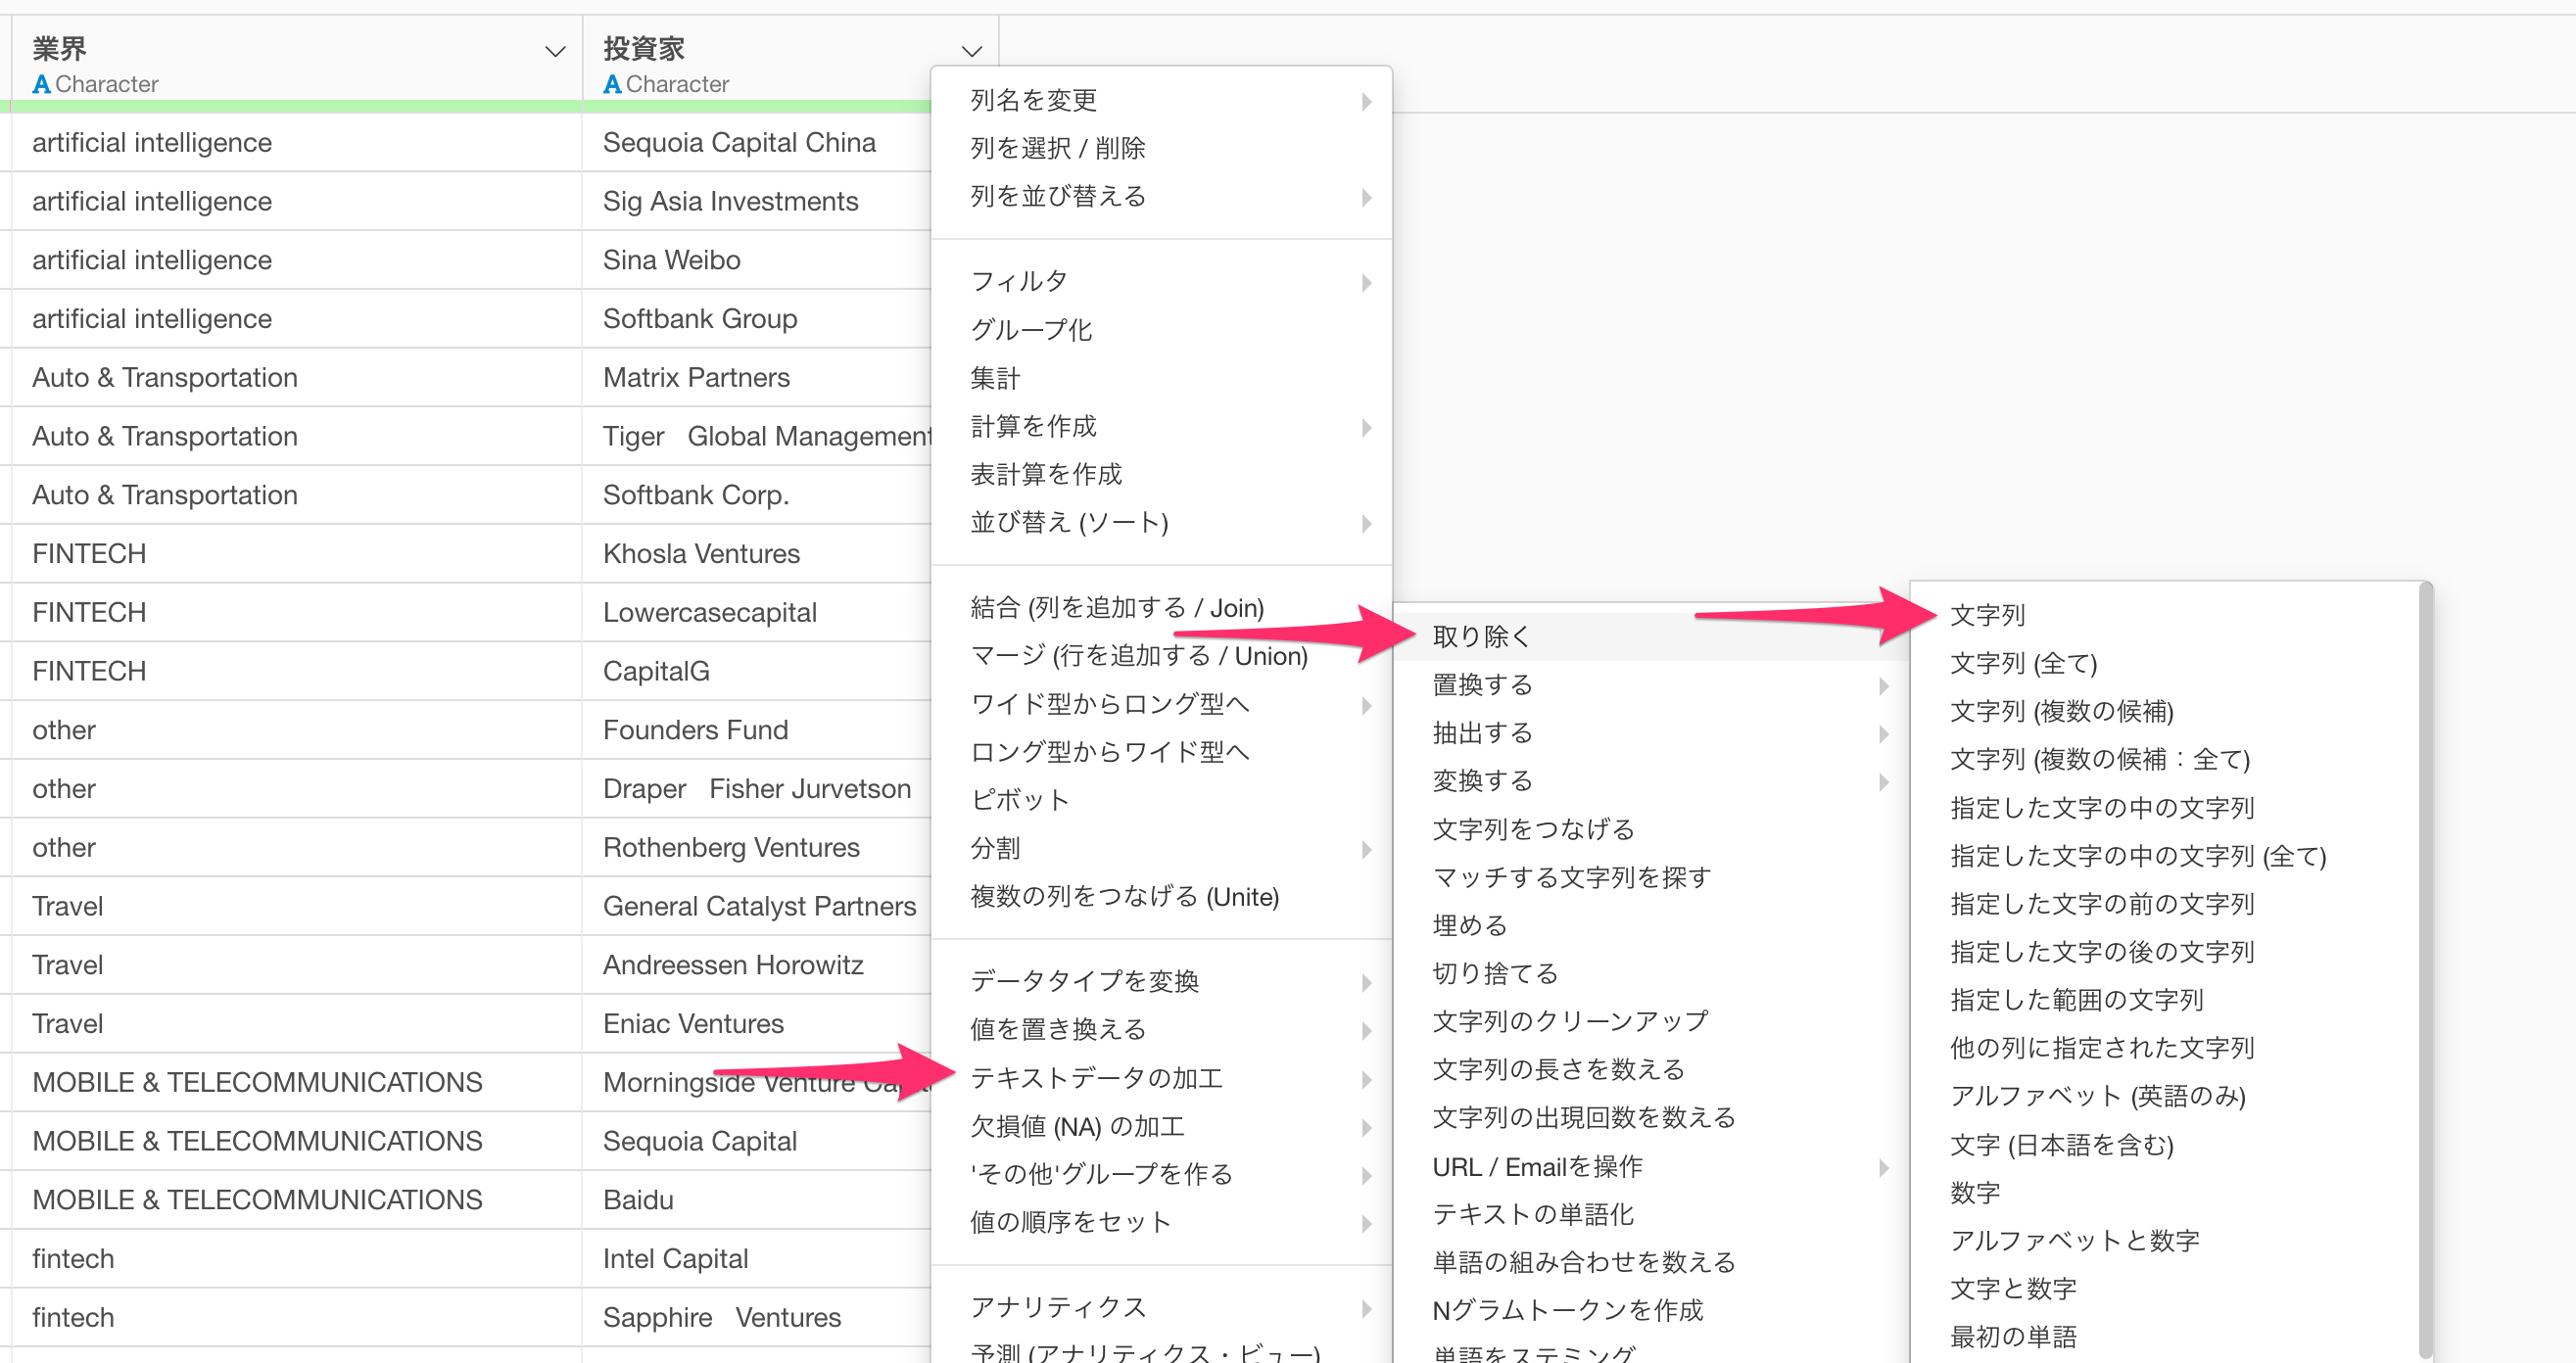The height and width of the screenshot is (1363, 2576).
Task: Expand the 計算を作成 submenu
Action: [1161, 426]
